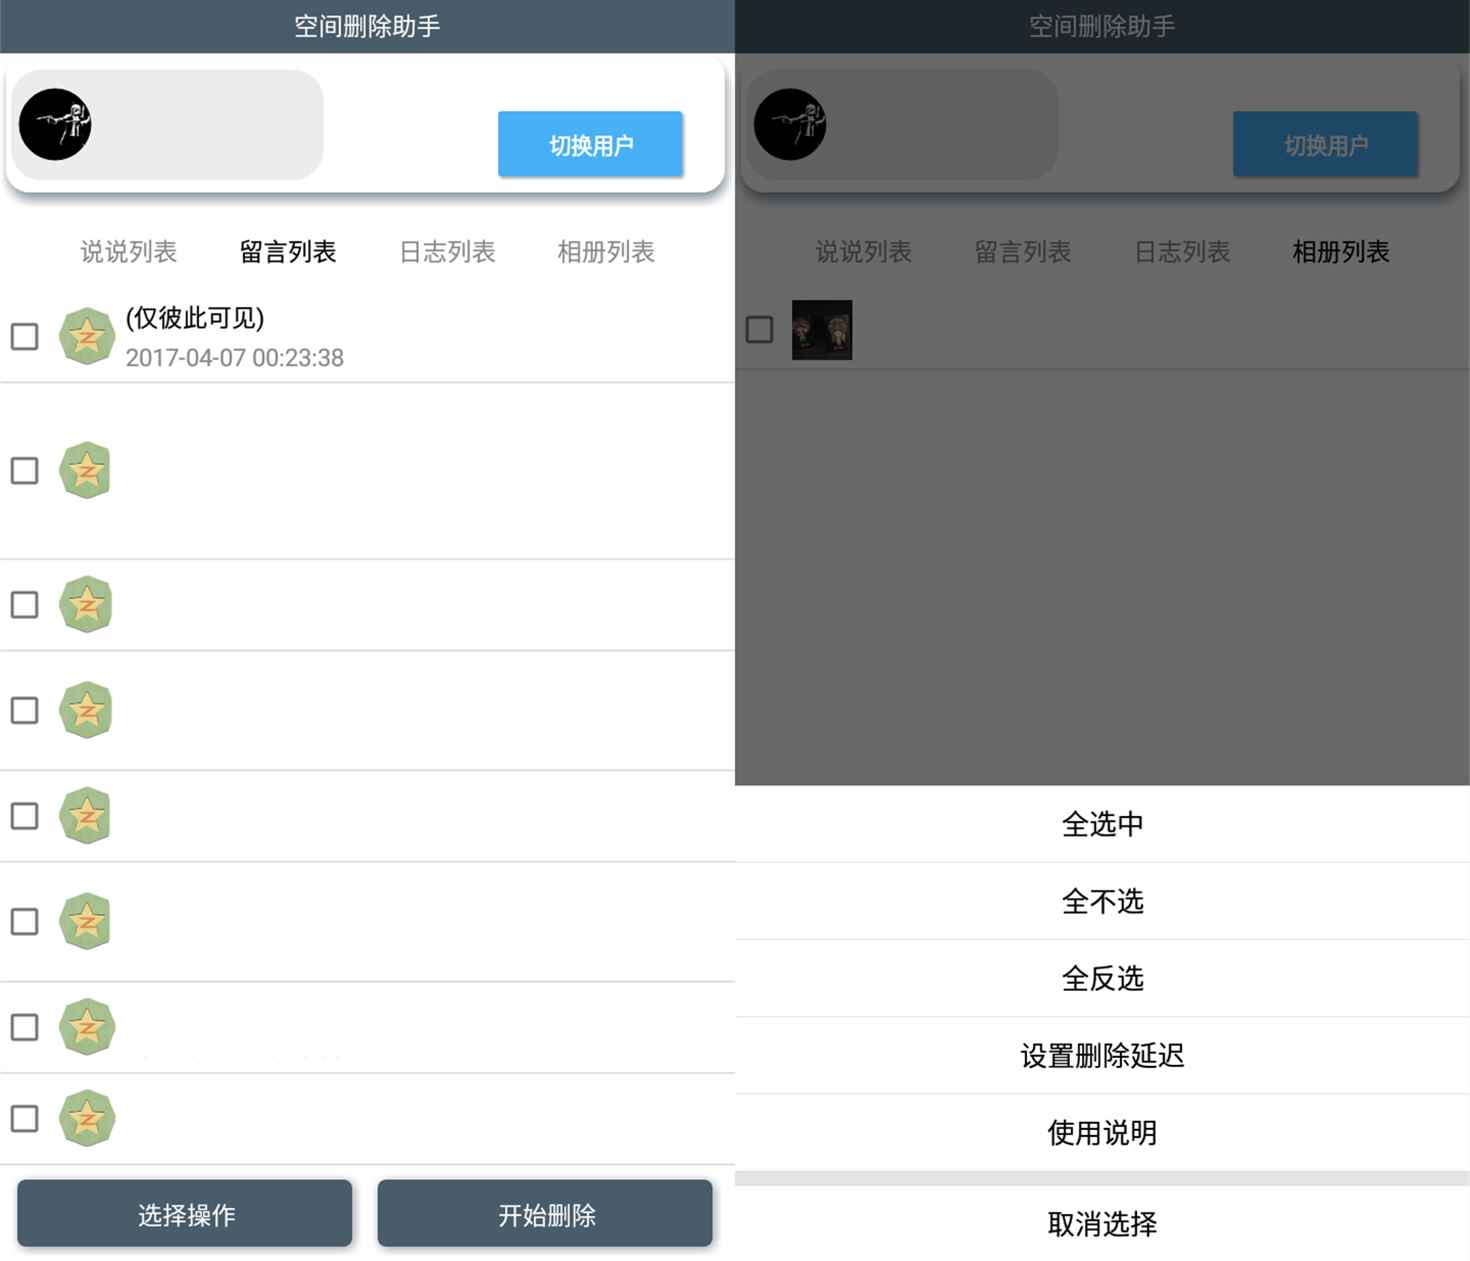Open the 日志列表 tab
This screenshot has height=1261, width=1470.
(x=446, y=252)
